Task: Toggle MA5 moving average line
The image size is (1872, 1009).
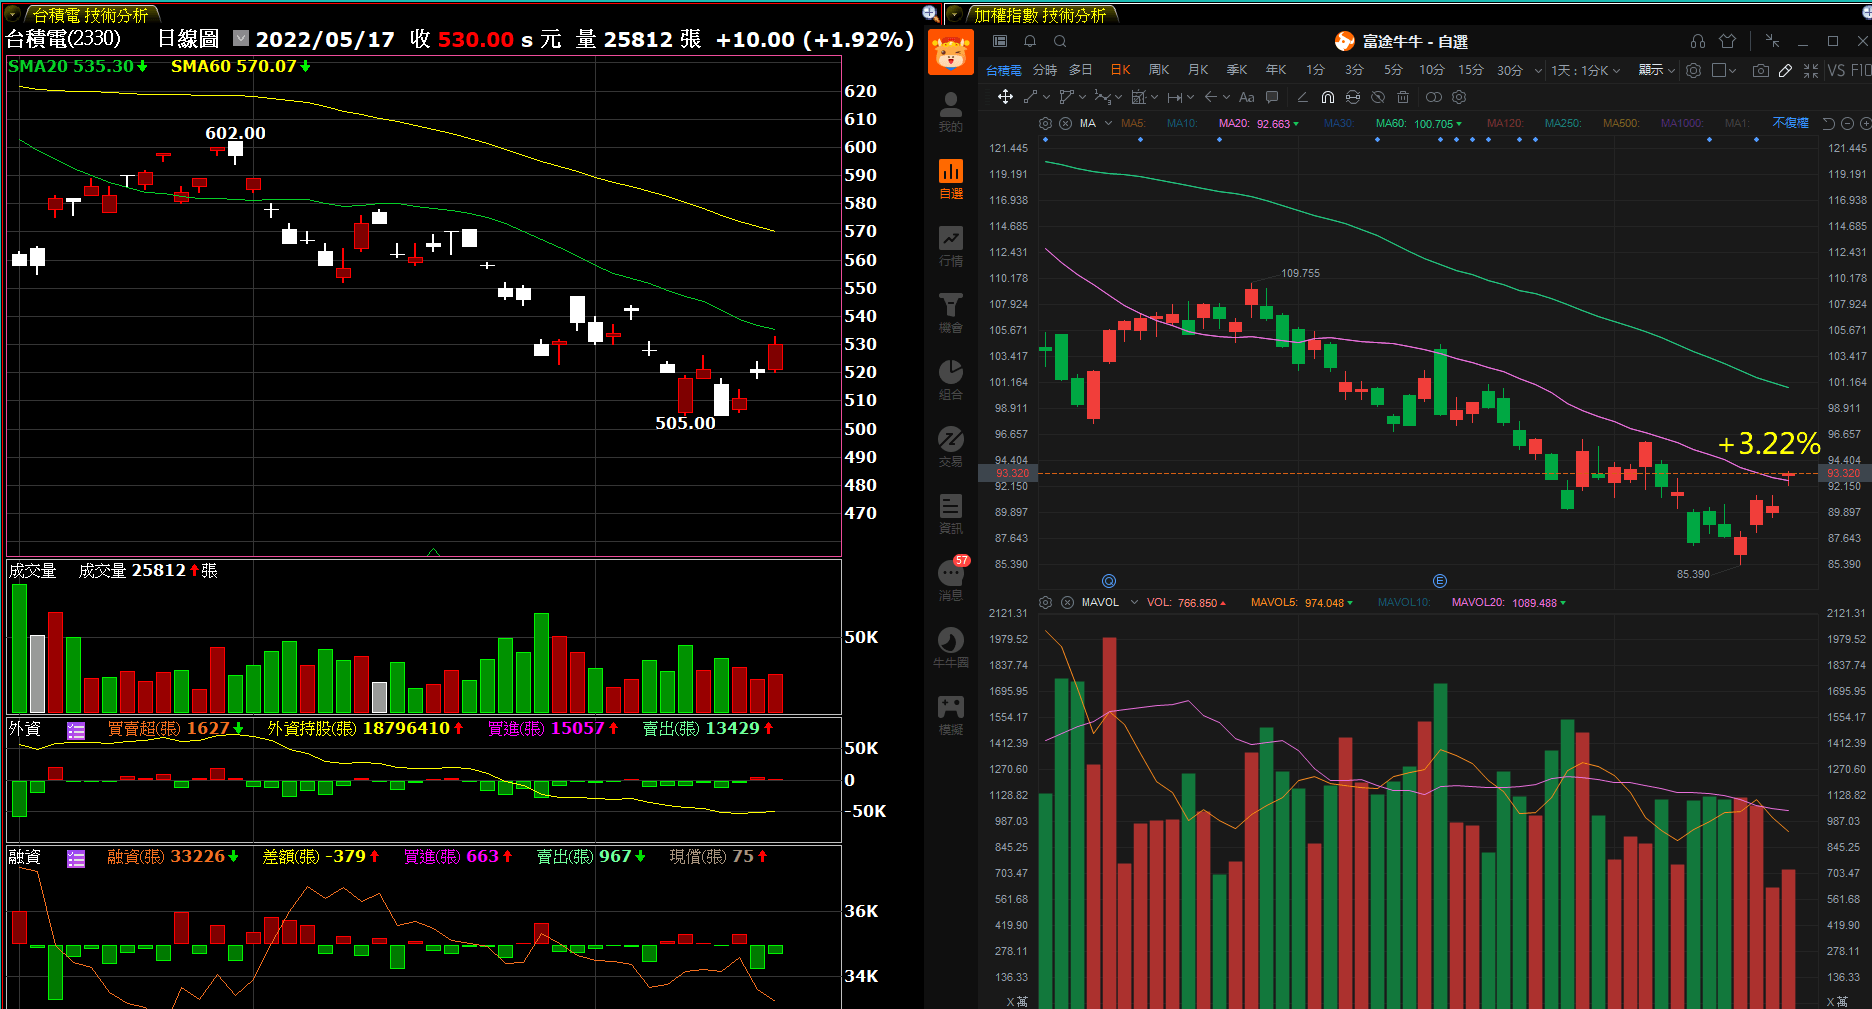Action: point(1133,124)
